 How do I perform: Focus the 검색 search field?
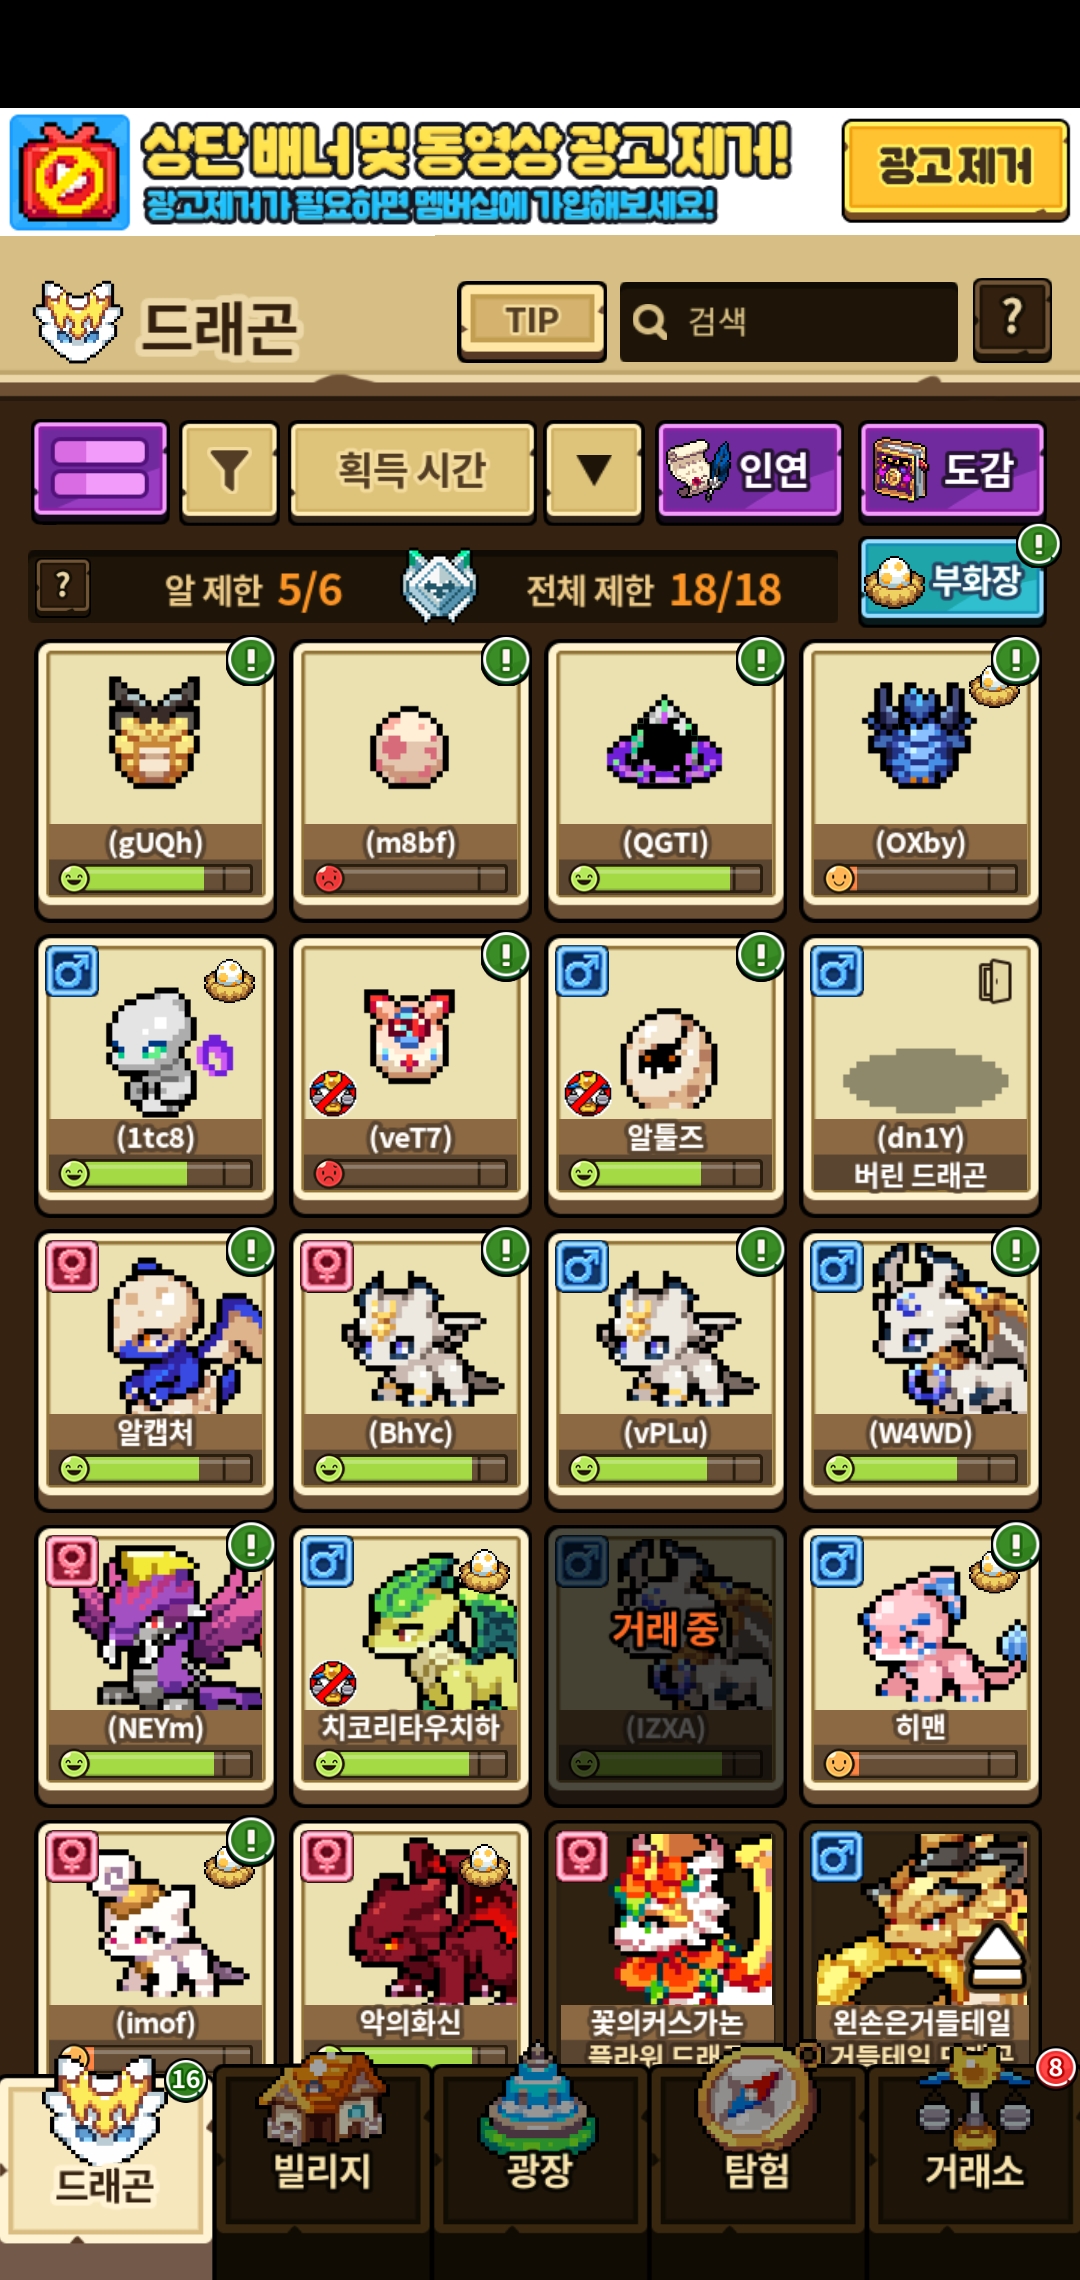[x=789, y=321]
